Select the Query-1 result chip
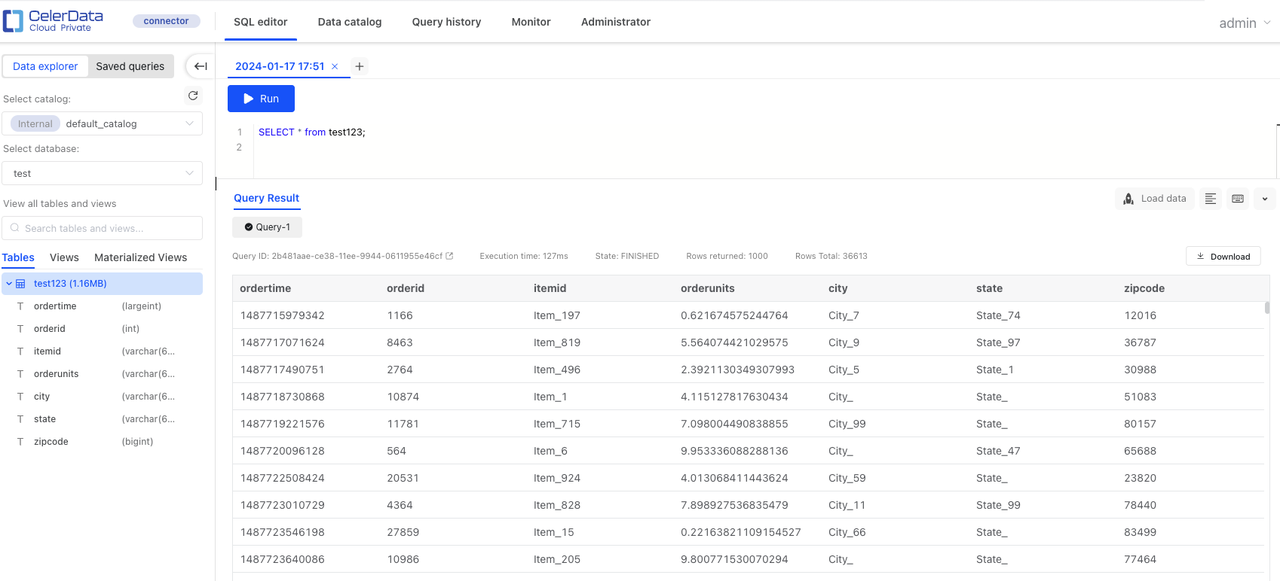This screenshot has height=581, width=1280. [x=267, y=227]
